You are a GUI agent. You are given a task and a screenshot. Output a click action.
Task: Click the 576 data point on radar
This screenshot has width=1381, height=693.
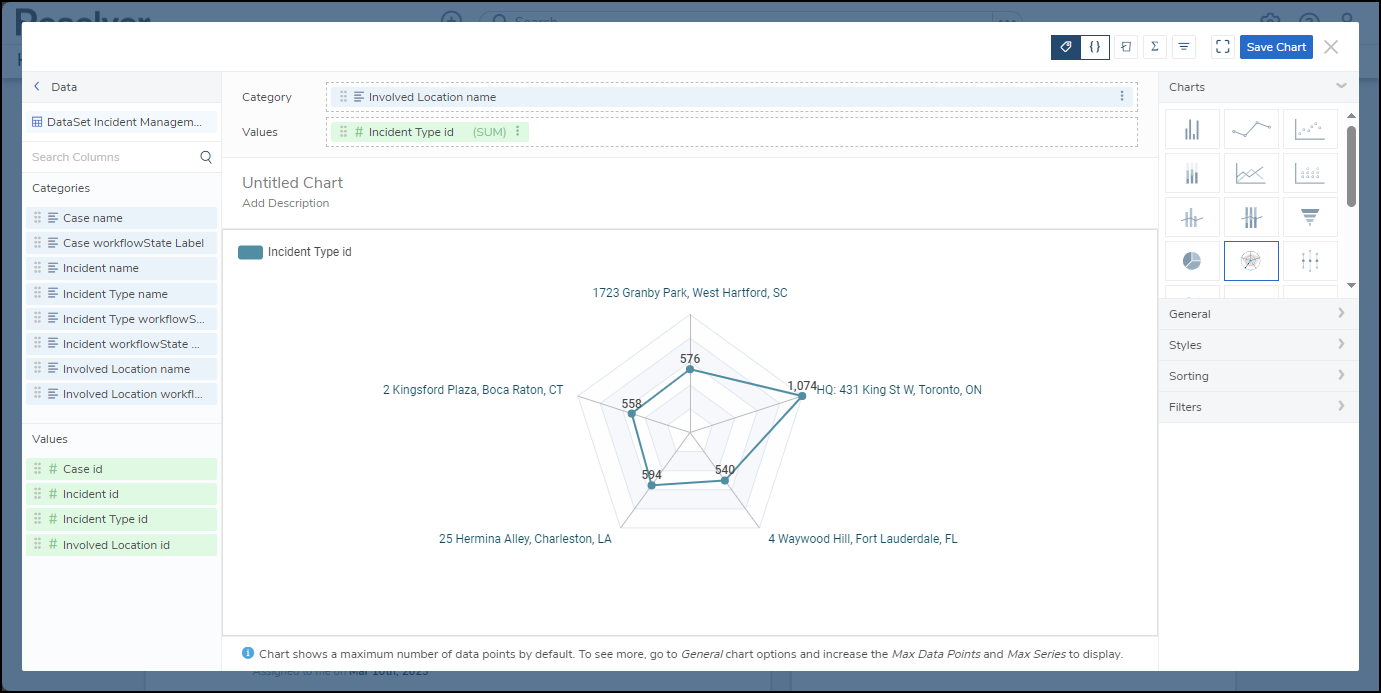(x=689, y=370)
